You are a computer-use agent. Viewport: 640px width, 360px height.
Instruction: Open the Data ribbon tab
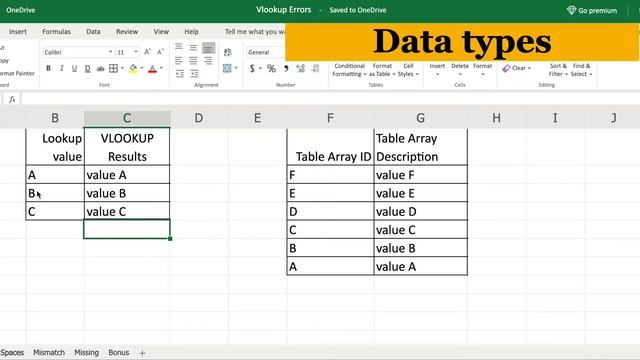(x=93, y=31)
